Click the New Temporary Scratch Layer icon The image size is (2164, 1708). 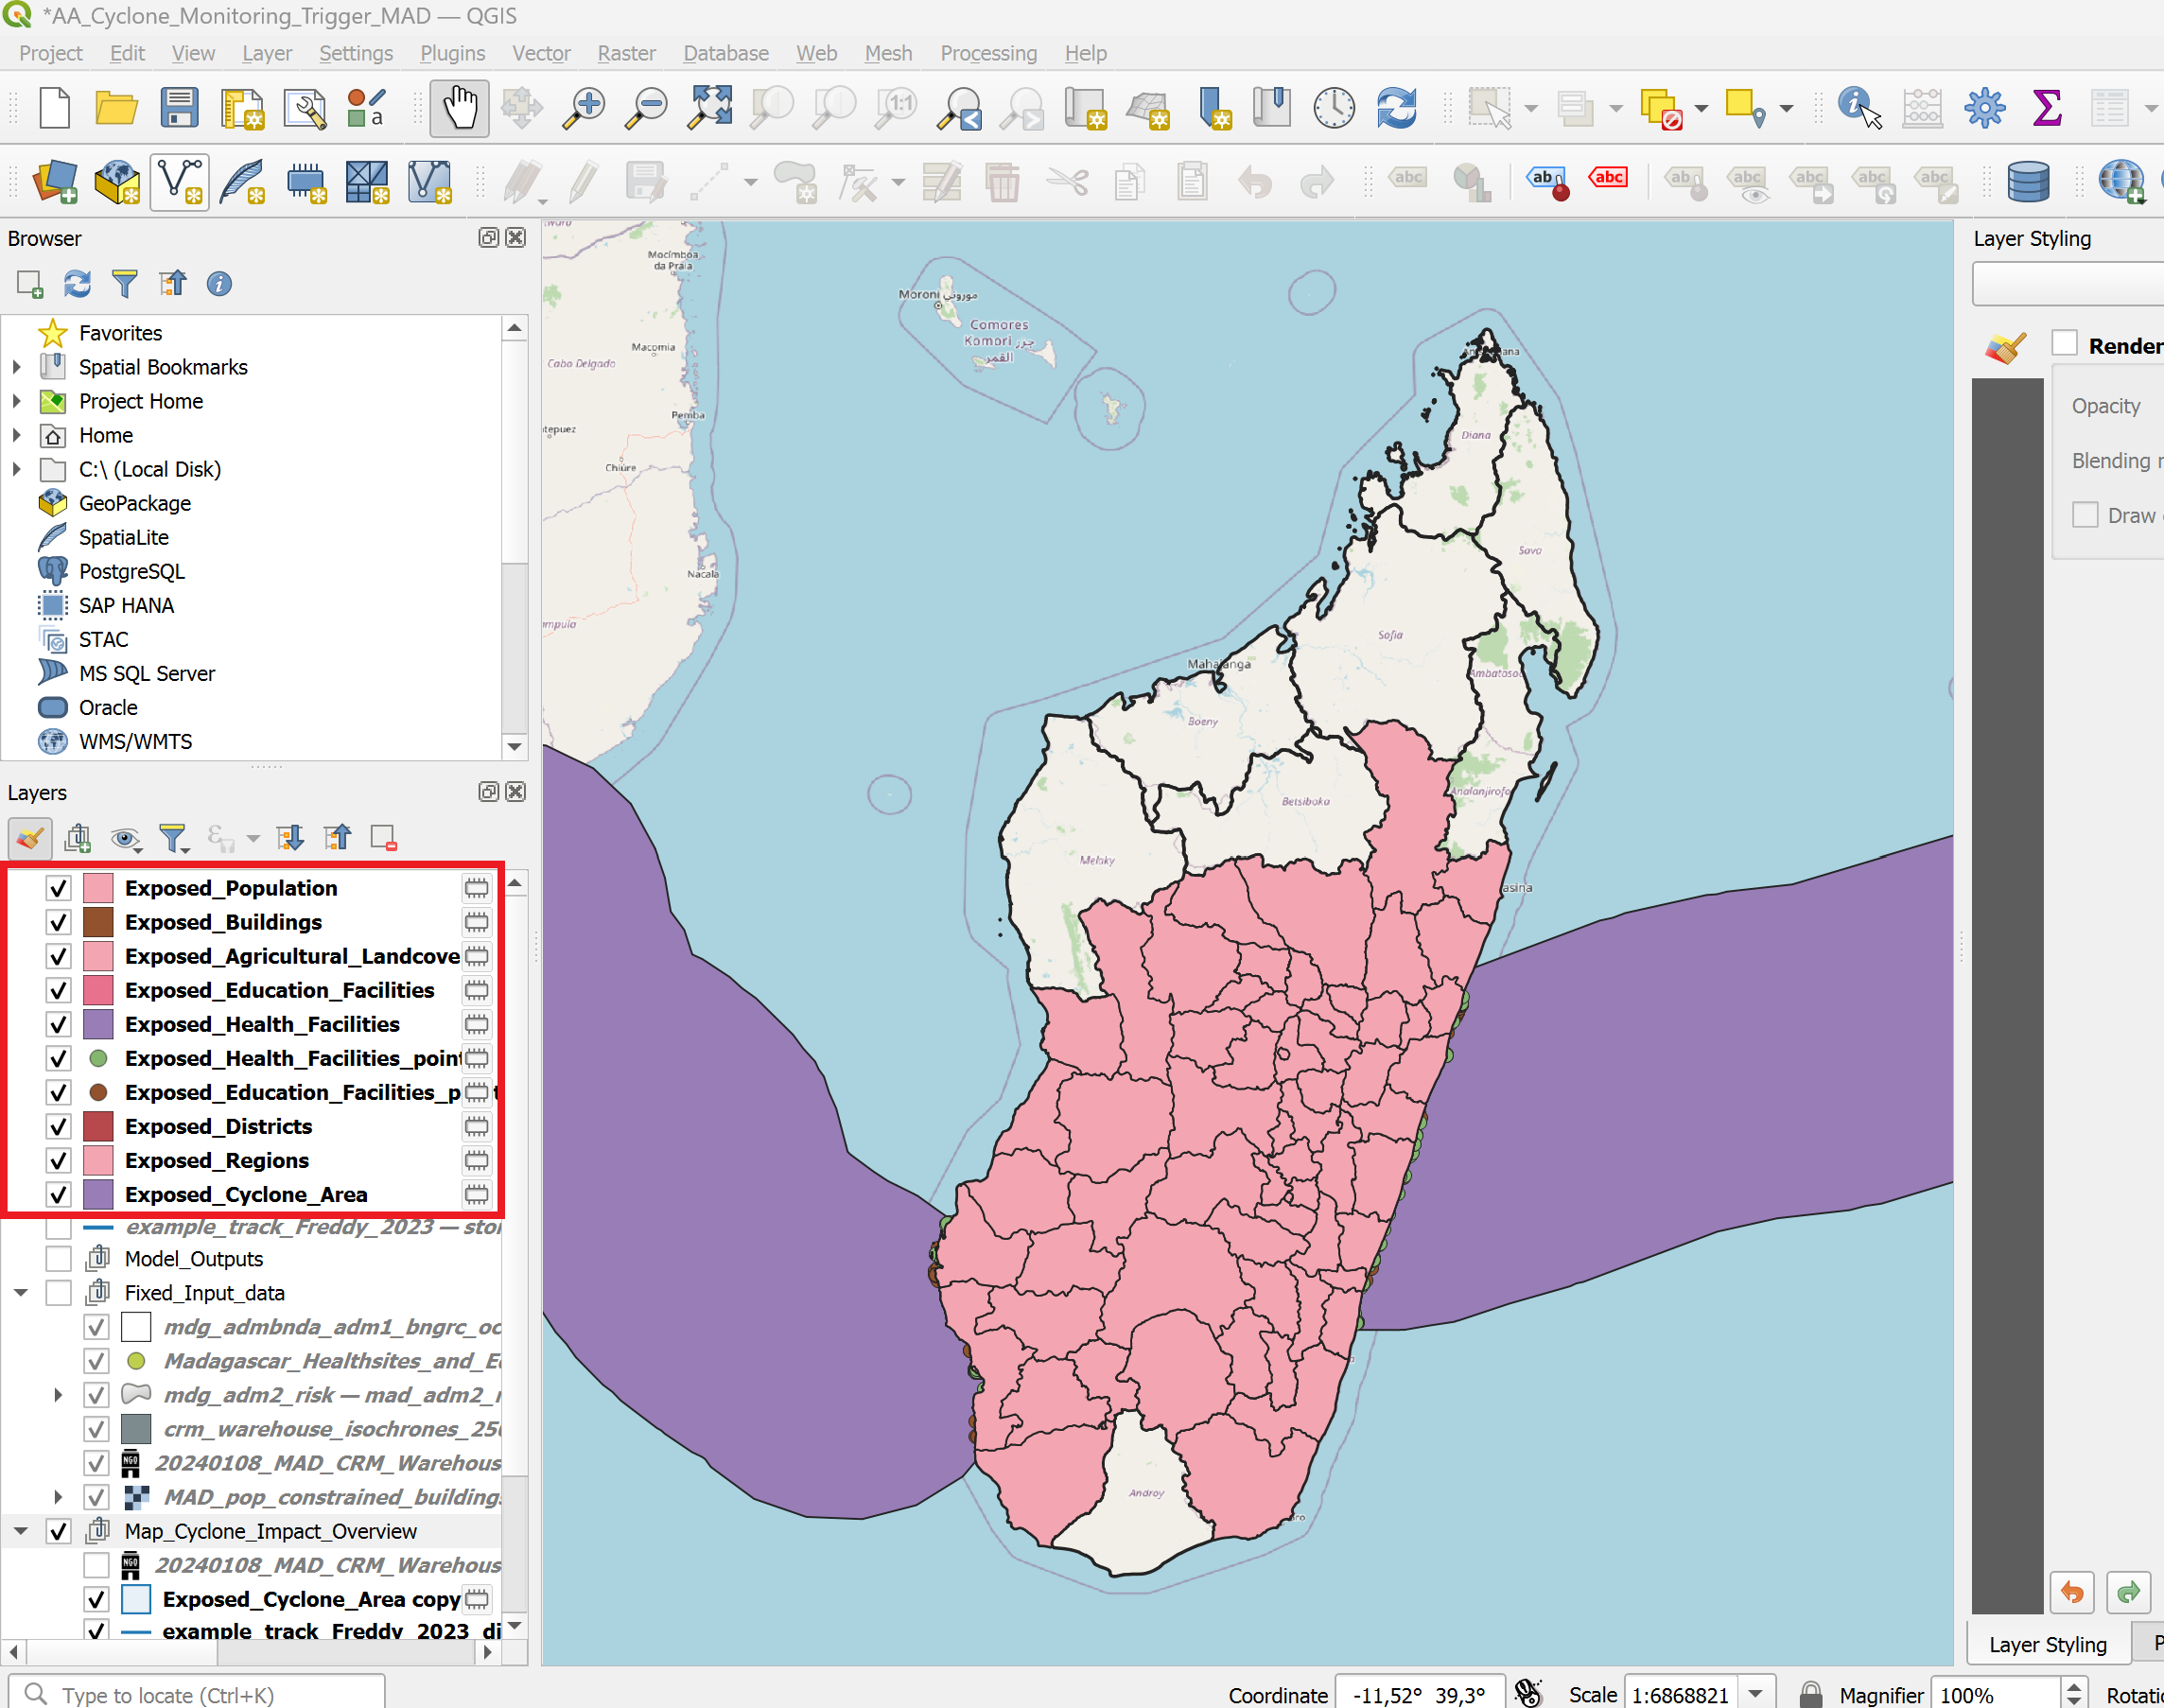pyautogui.click(x=305, y=182)
